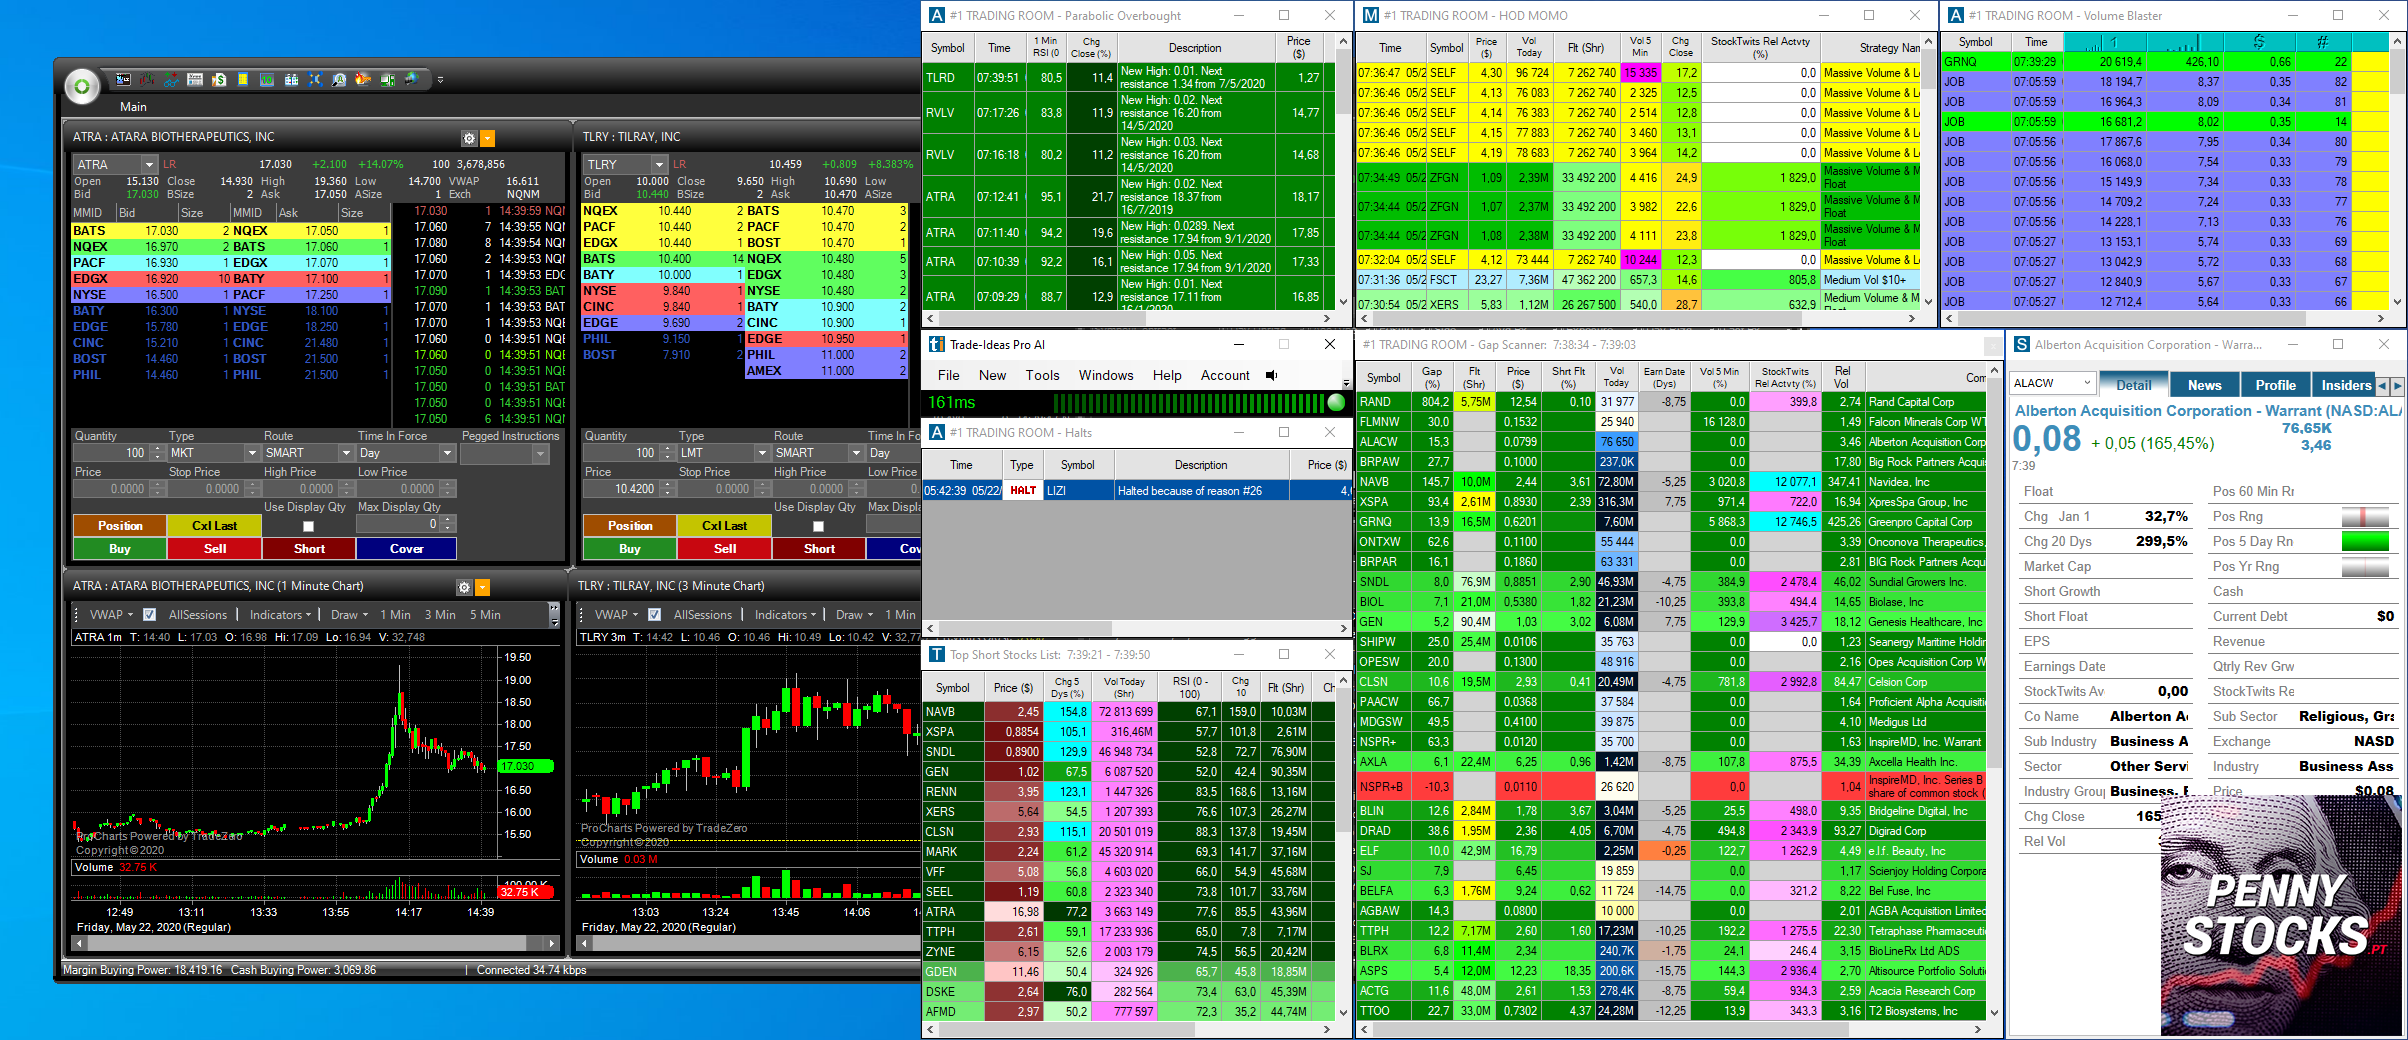2408x1040 pixels.
Task: Open the ATRA Route SMART dropdown
Action: [x=345, y=453]
